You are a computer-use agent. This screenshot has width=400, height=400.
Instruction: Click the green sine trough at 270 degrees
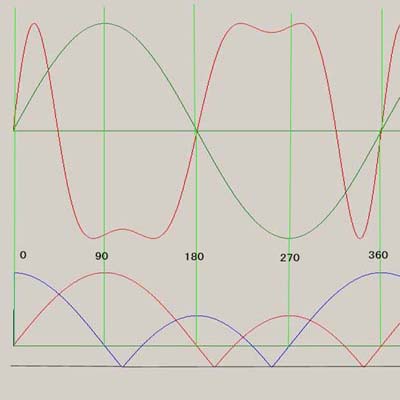pos(289,238)
